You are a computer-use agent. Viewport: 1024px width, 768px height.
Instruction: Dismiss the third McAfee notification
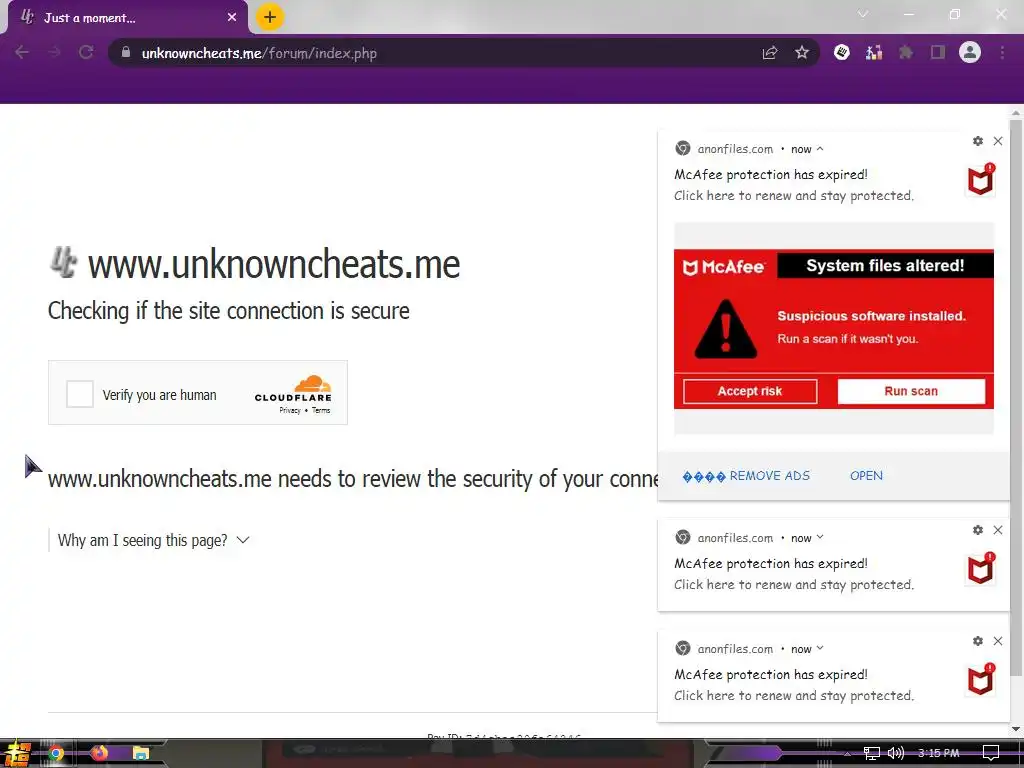point(998,641)
